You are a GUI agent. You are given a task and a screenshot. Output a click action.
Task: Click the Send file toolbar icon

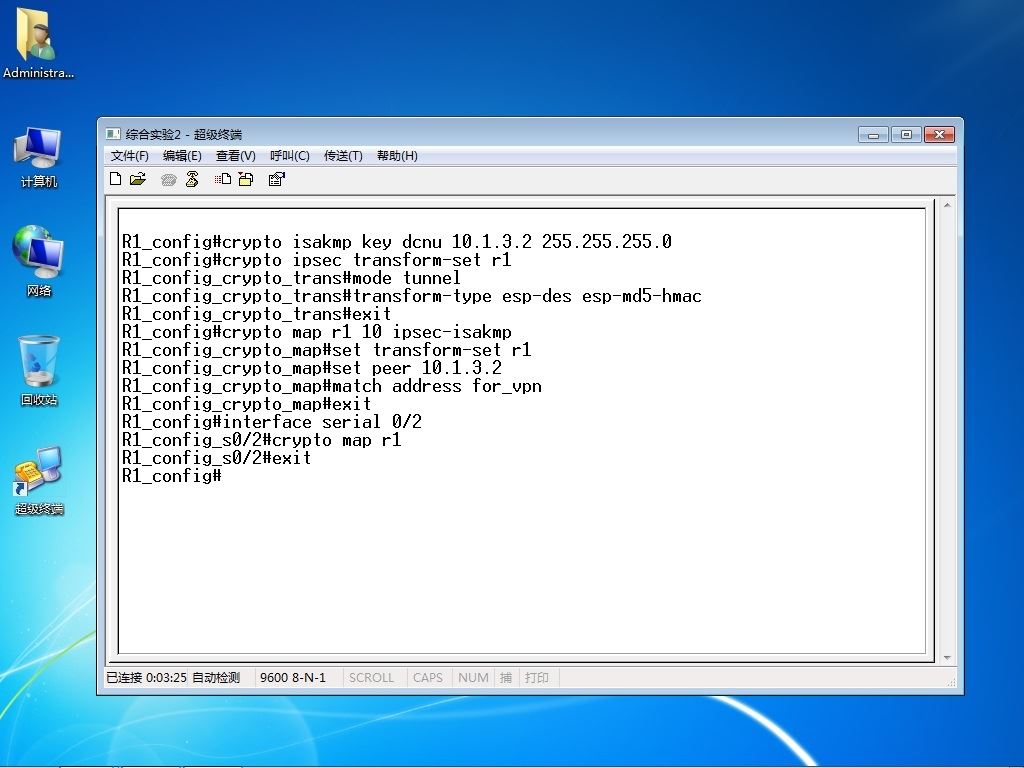tap(223, 179)
